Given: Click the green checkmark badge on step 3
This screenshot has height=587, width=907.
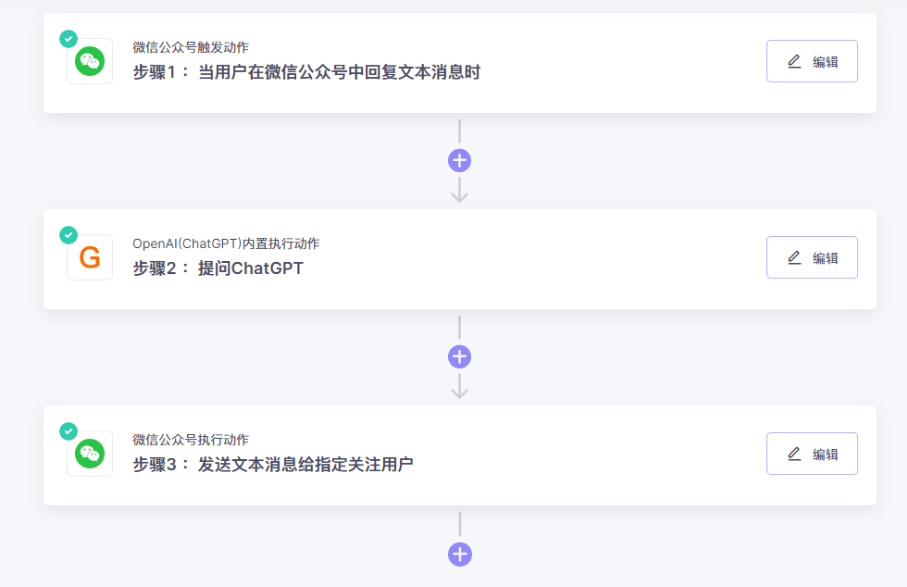Looking at the screenshot, I should [x=68, y=431].
